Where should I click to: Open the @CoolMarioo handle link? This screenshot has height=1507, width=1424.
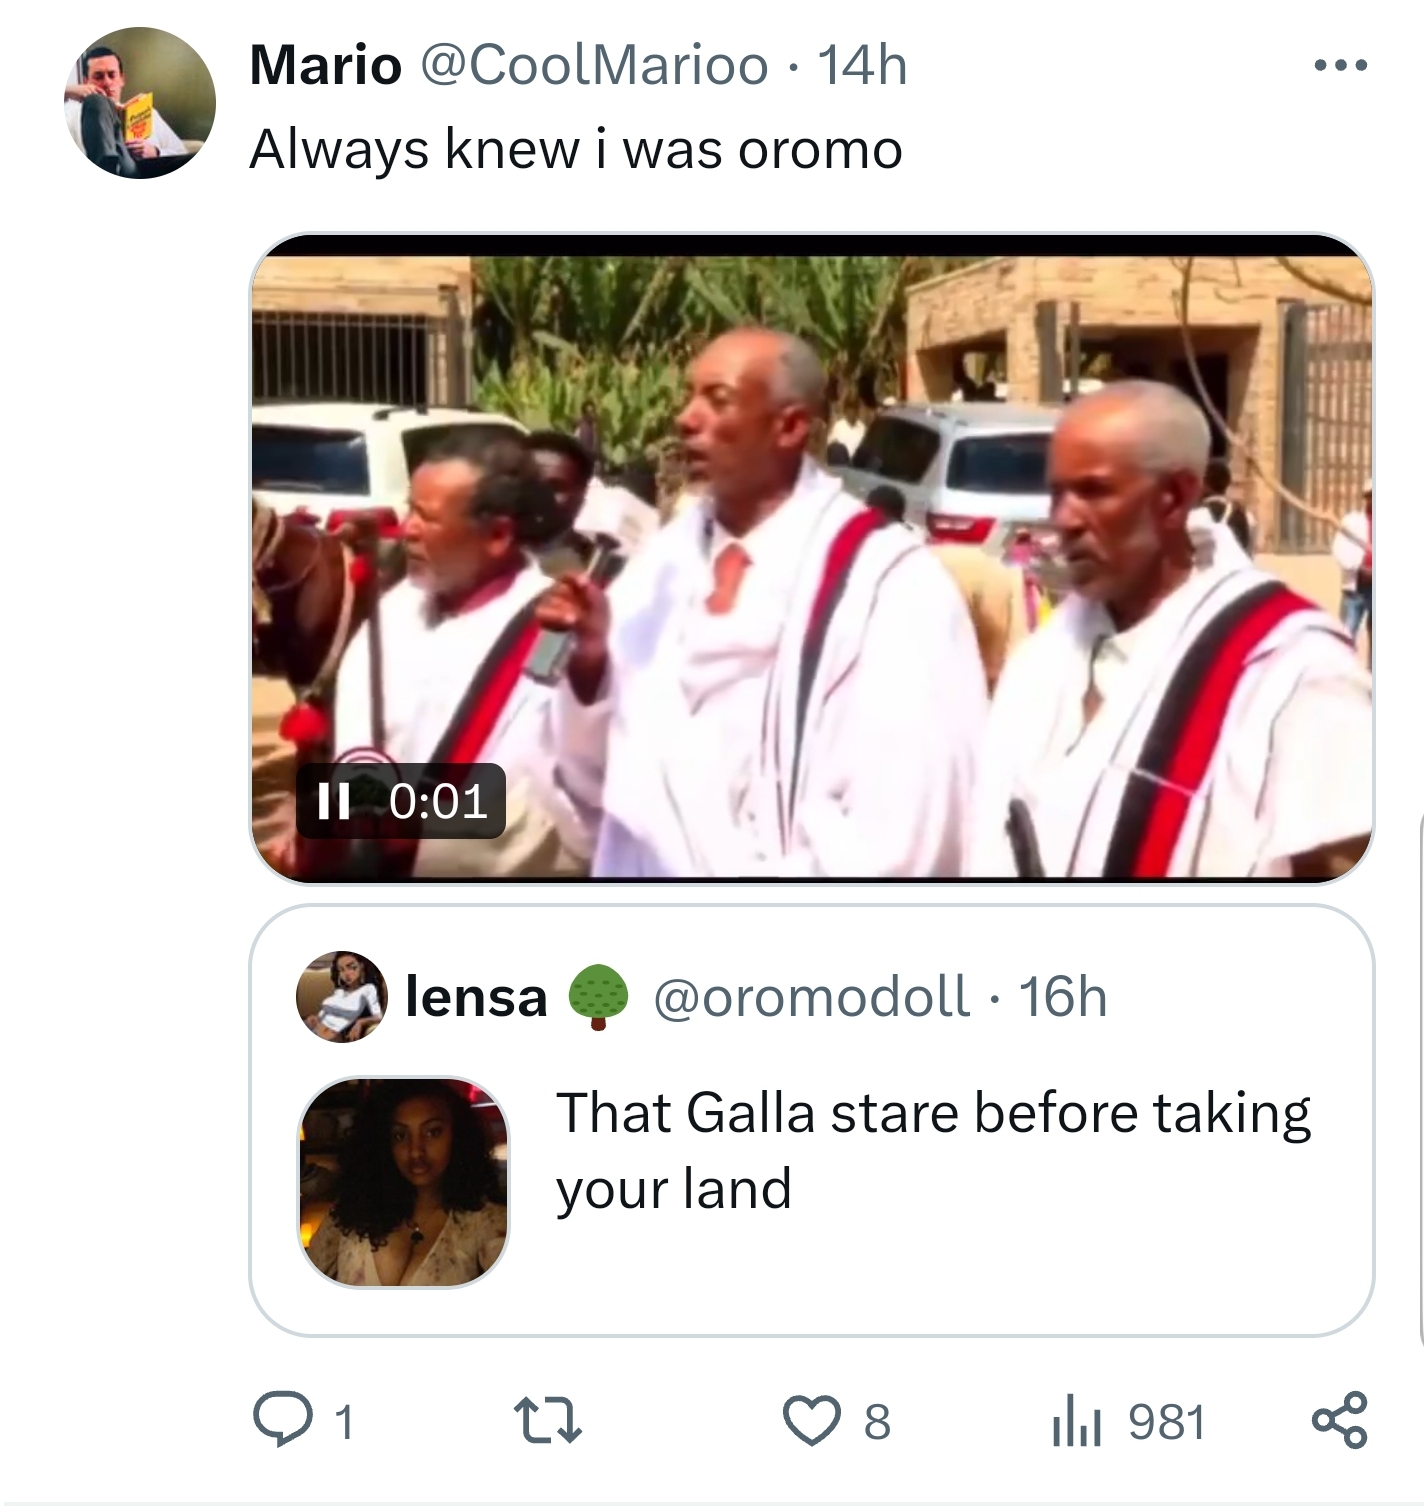[x=595, y=66]
